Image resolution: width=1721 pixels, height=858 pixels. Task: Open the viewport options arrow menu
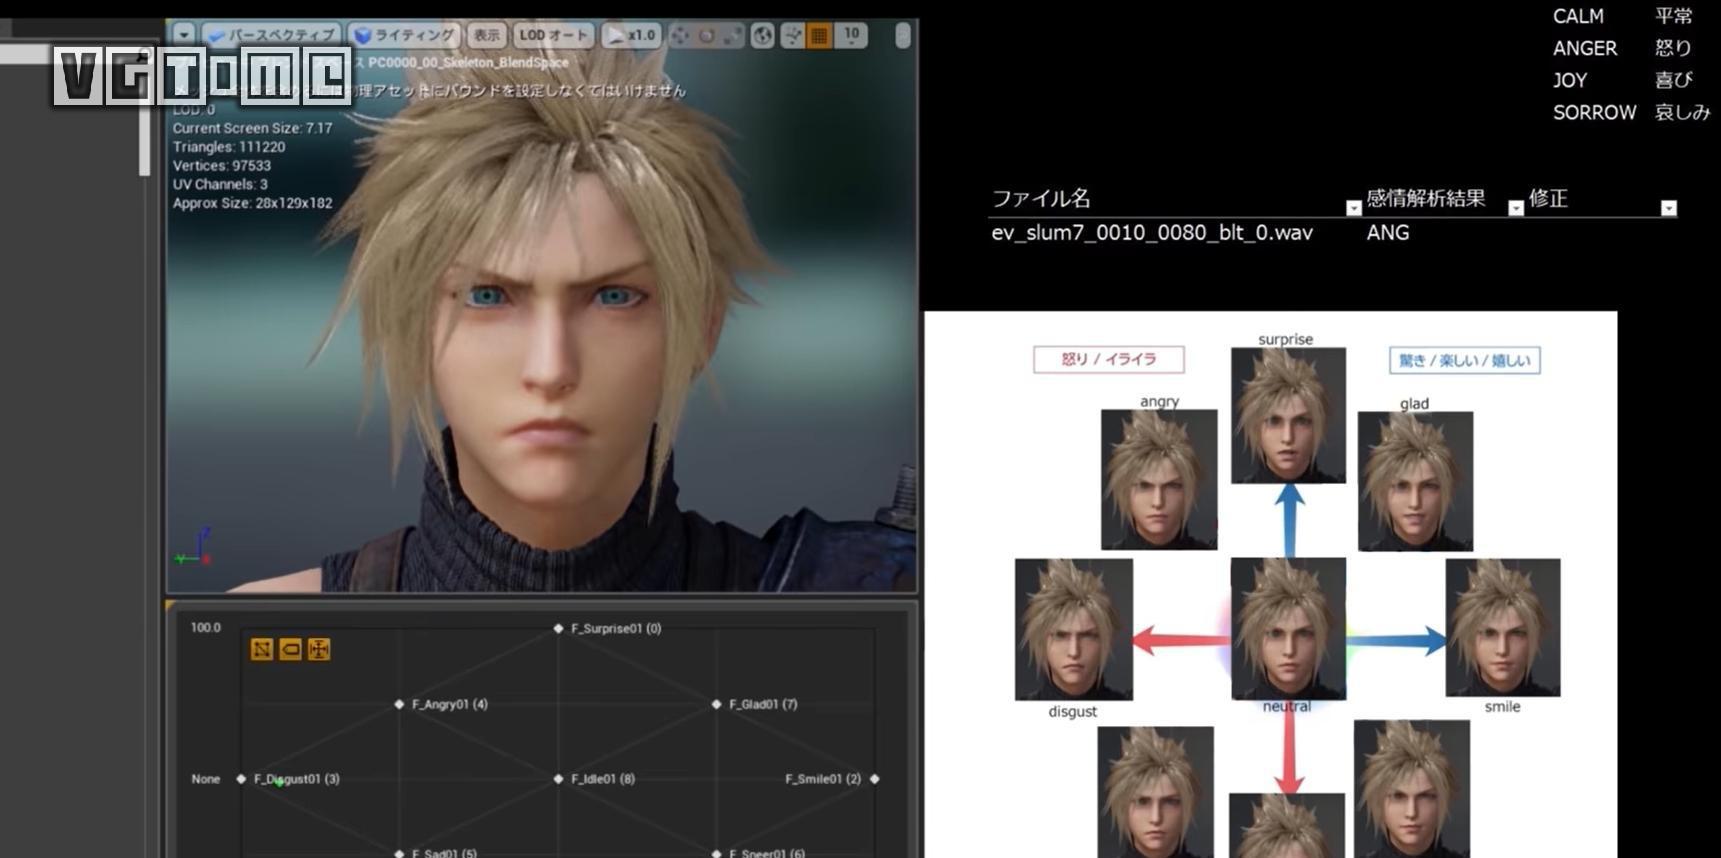pyautogui.click(x=184, y=35)
